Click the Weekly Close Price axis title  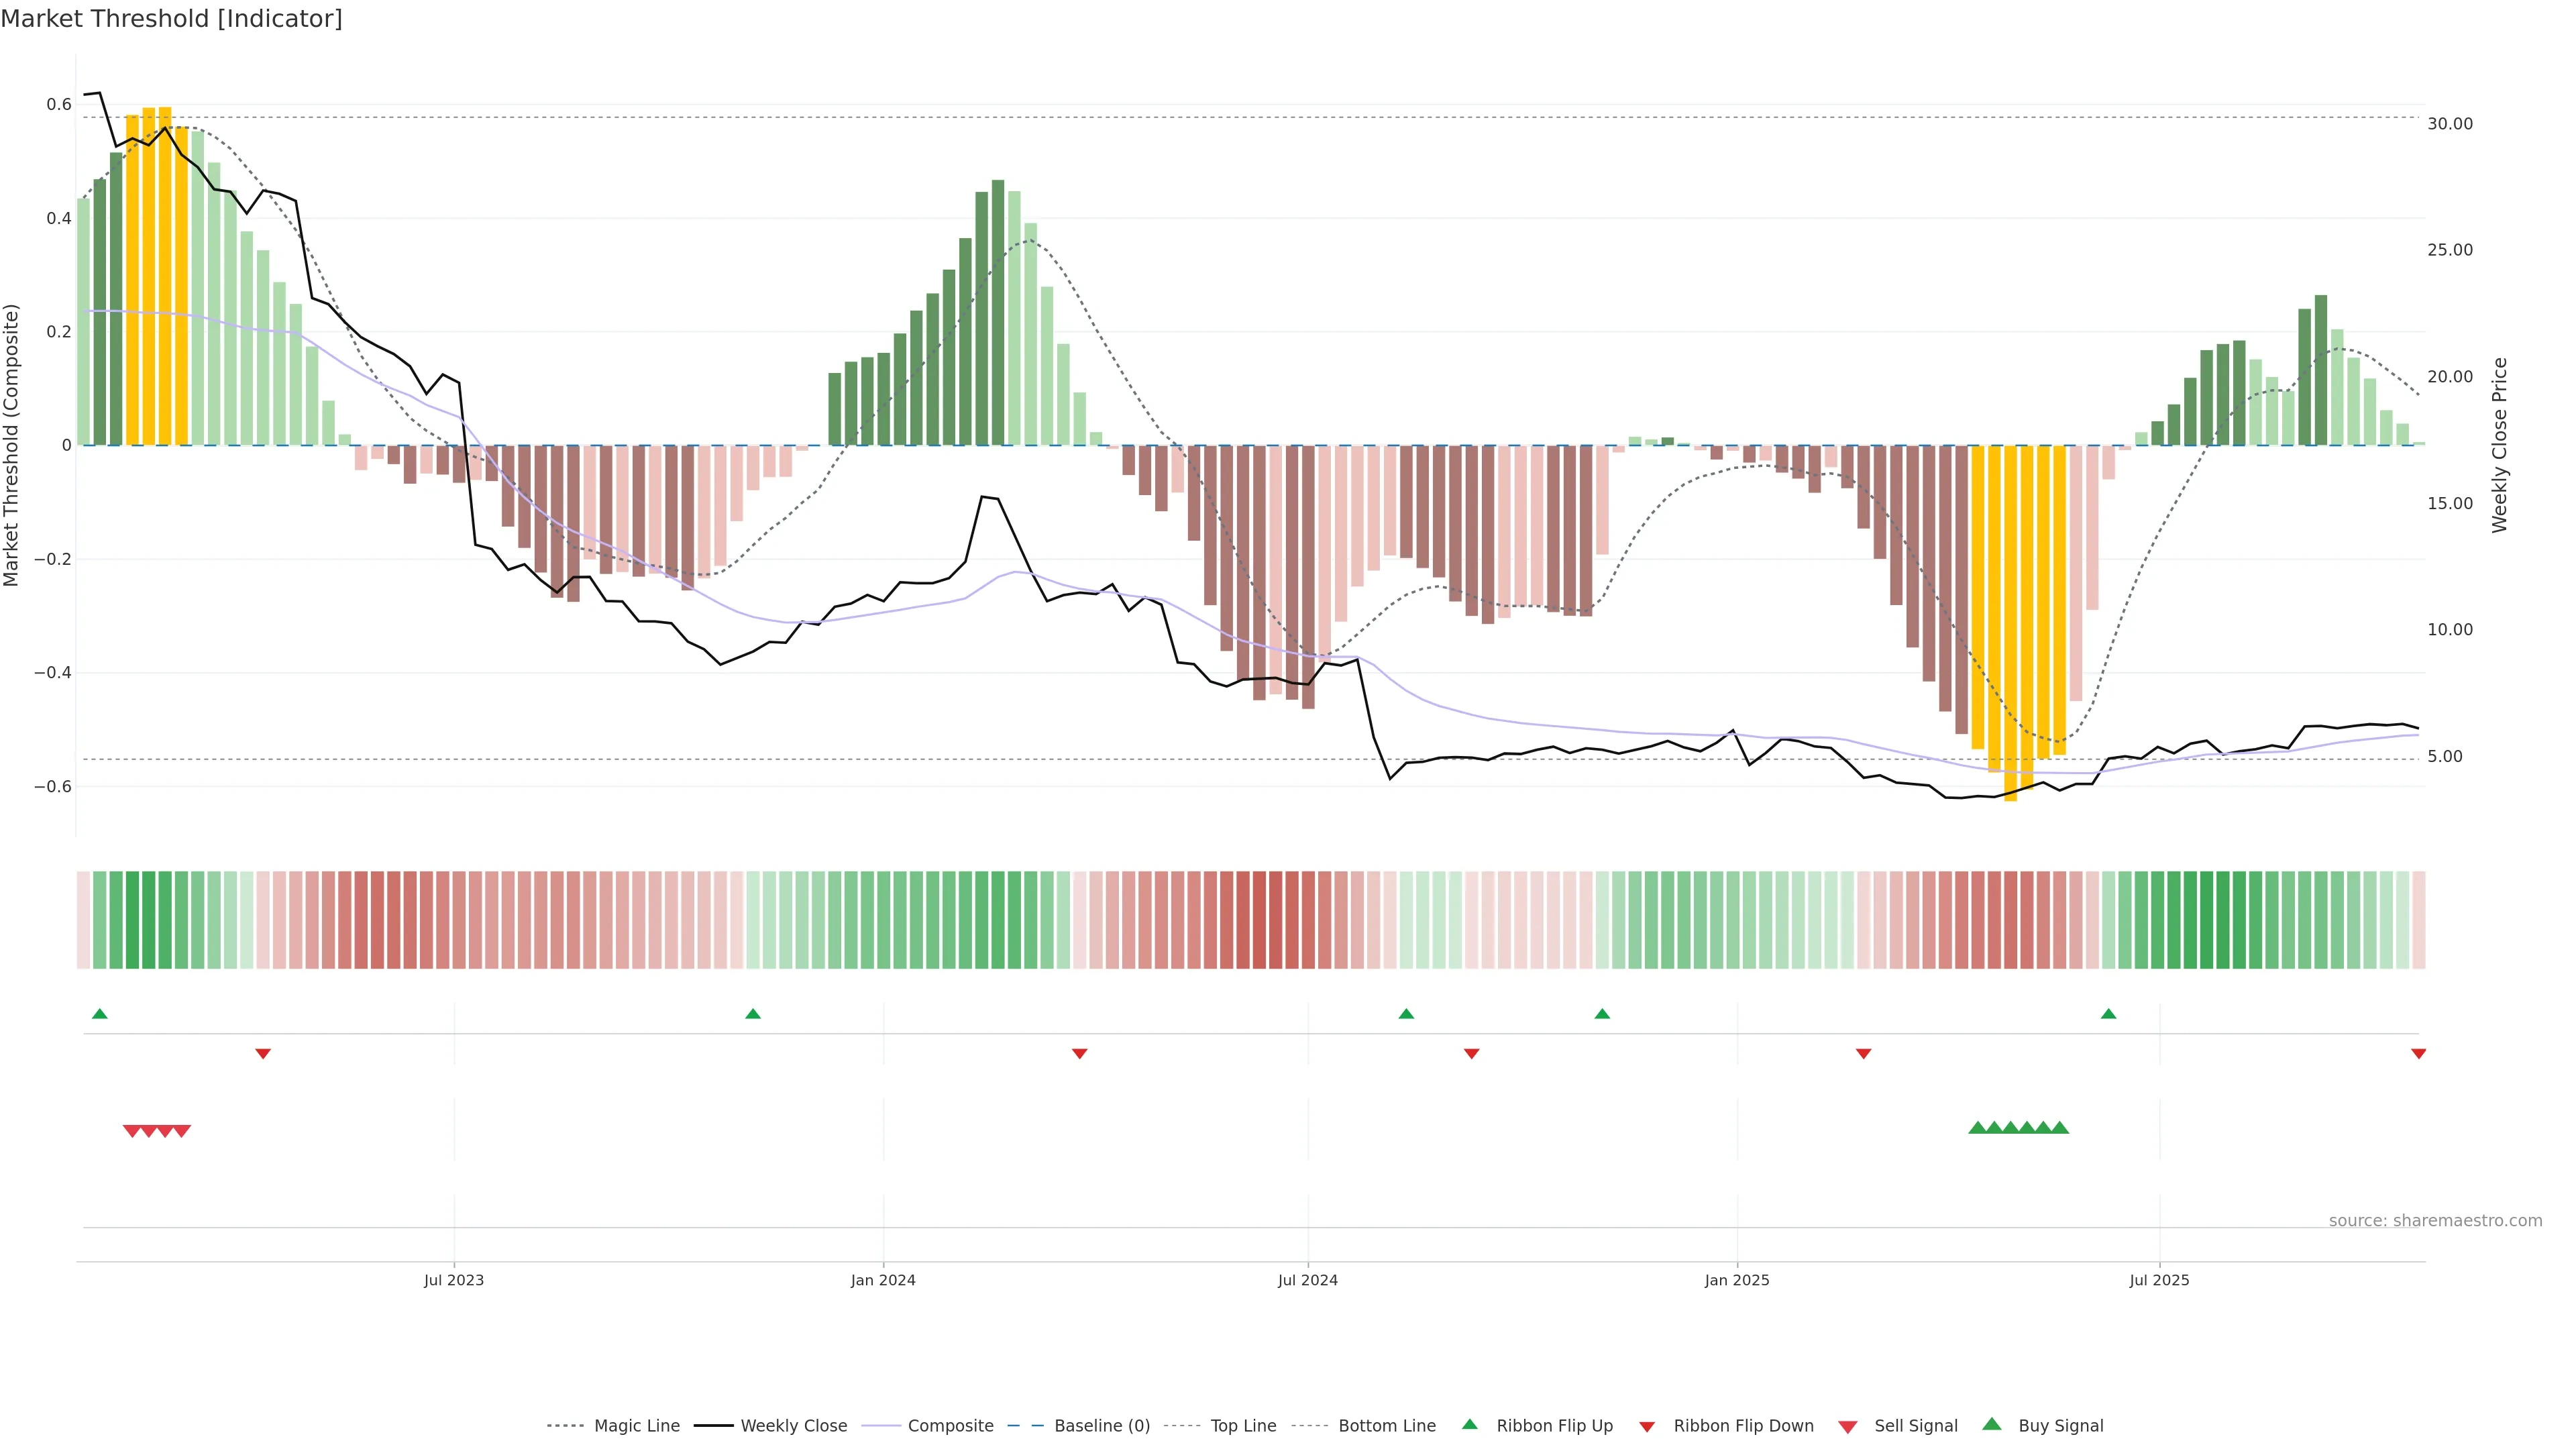pos(2500,445)
